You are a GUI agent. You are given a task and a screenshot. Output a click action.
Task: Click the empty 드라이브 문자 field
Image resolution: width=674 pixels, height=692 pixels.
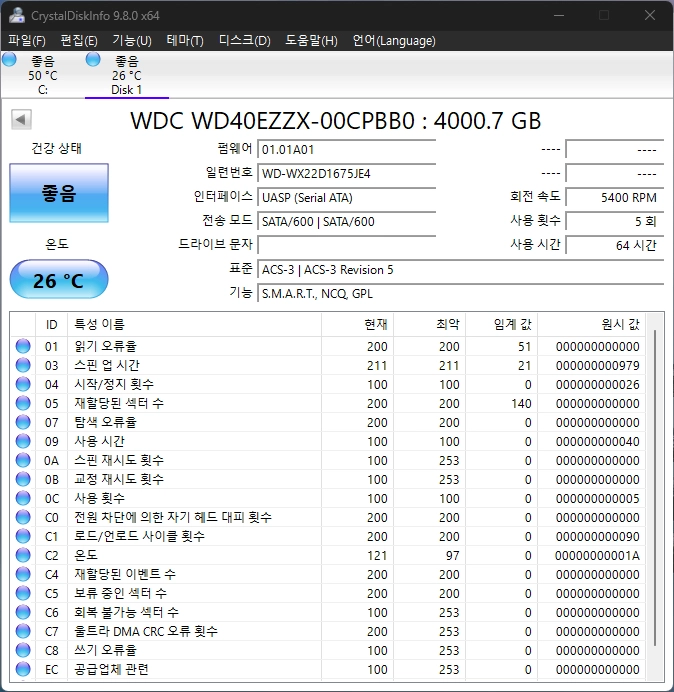click(346, 245)
